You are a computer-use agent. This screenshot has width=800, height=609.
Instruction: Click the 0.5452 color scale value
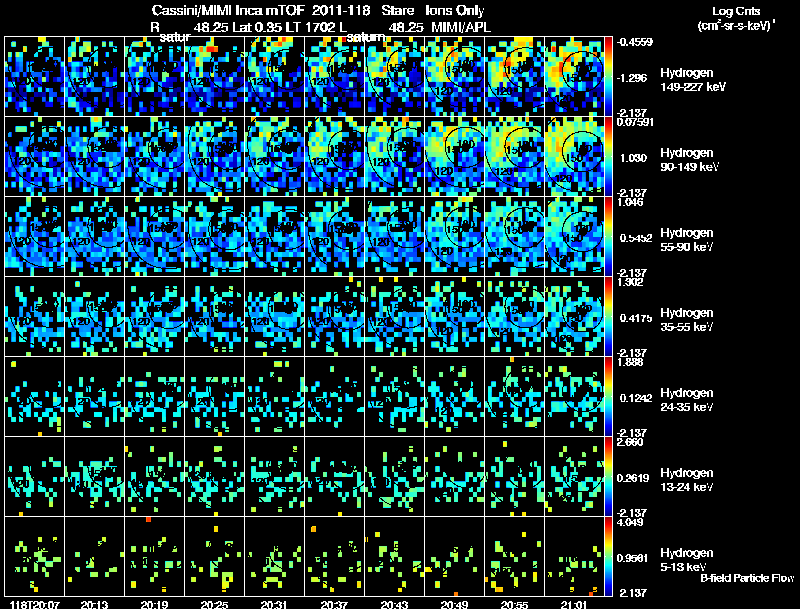(636, 238)
